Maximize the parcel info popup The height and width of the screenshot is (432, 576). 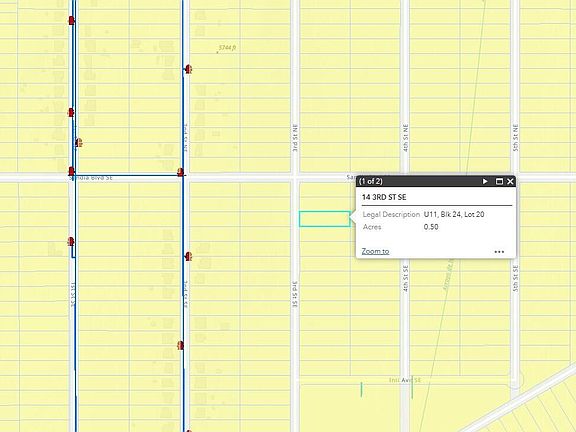click(499, 181)
